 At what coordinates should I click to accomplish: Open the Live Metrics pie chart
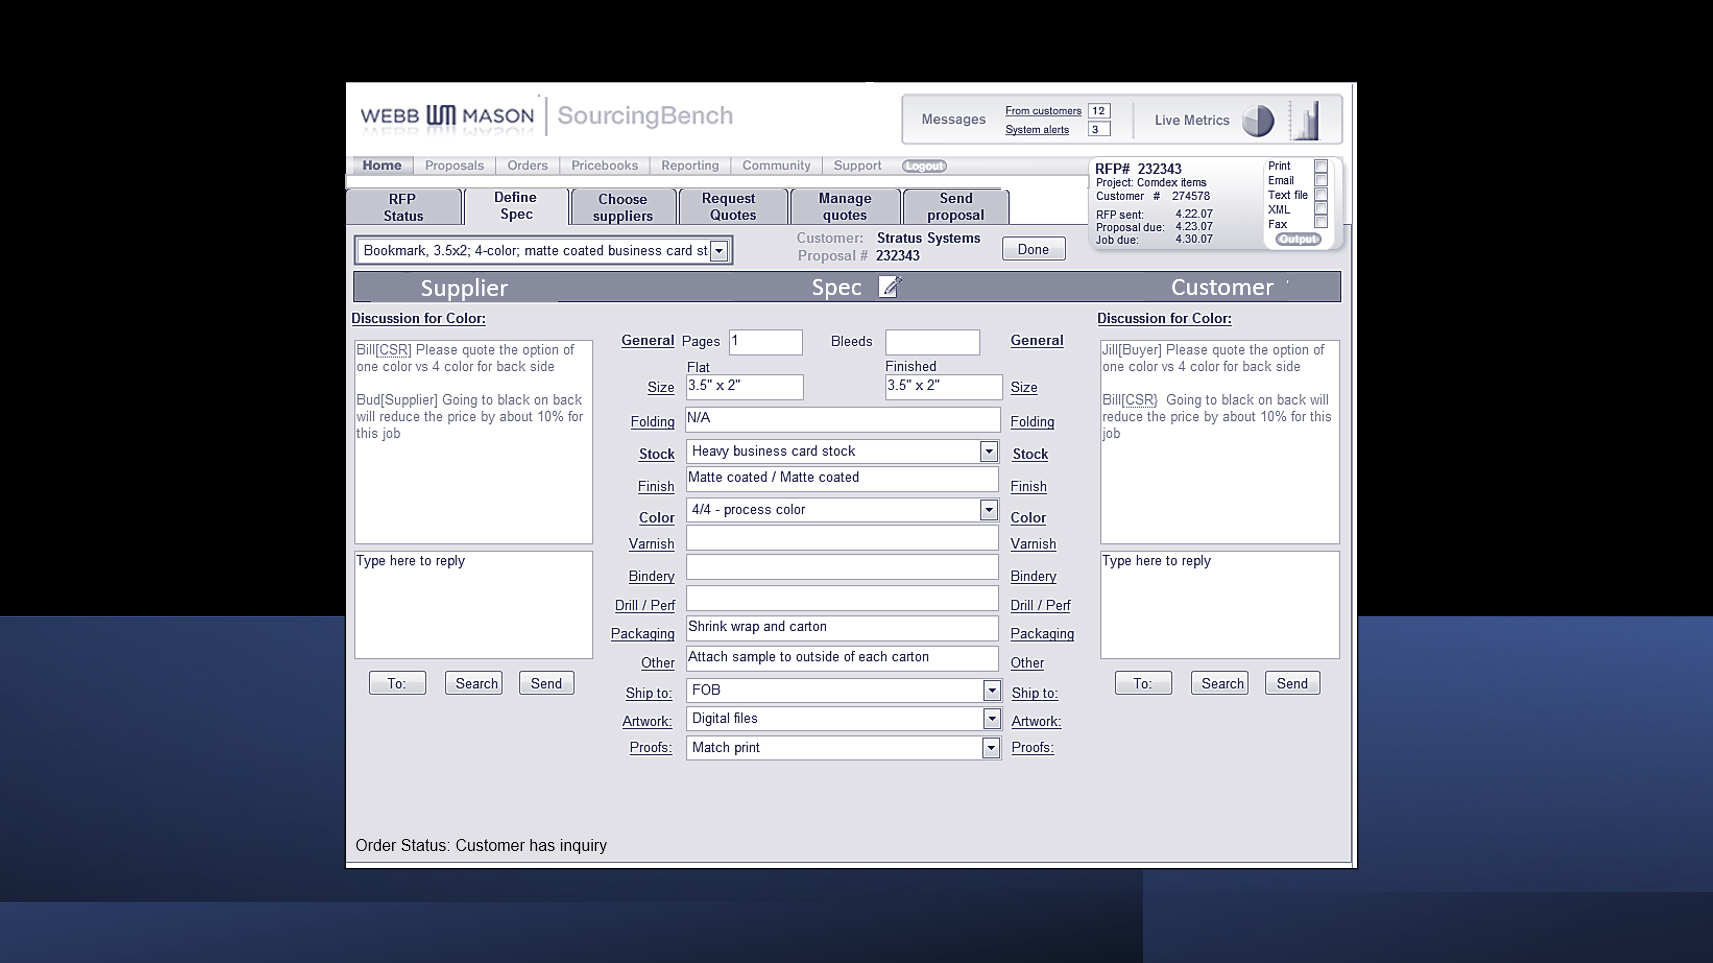(1258, 121)
